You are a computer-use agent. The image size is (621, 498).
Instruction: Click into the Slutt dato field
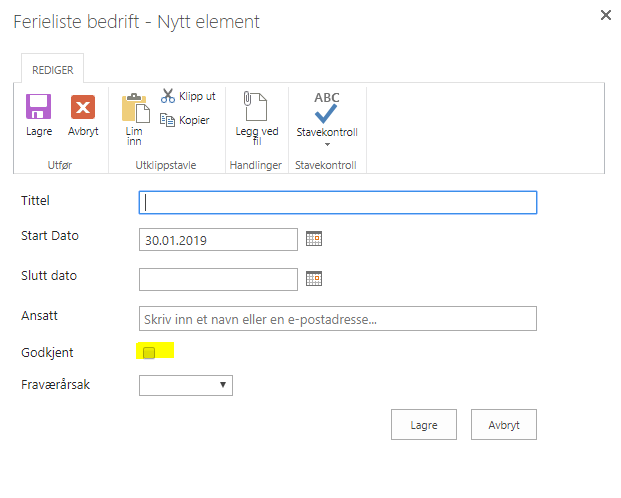(218, 280)
